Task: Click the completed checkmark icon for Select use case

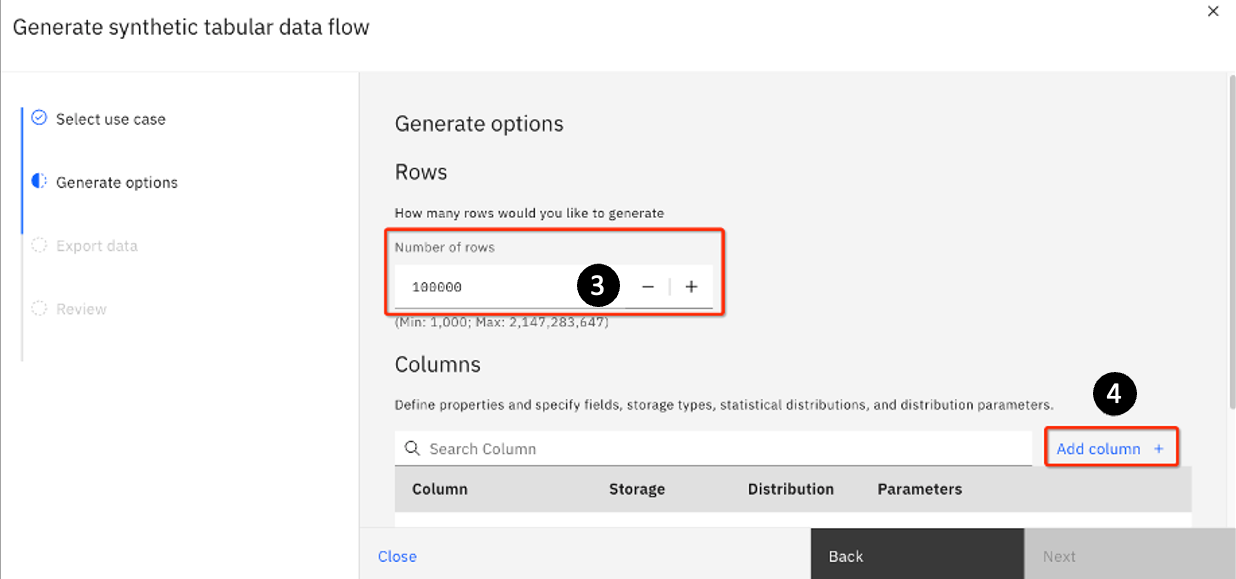Action: coord(39,118)
